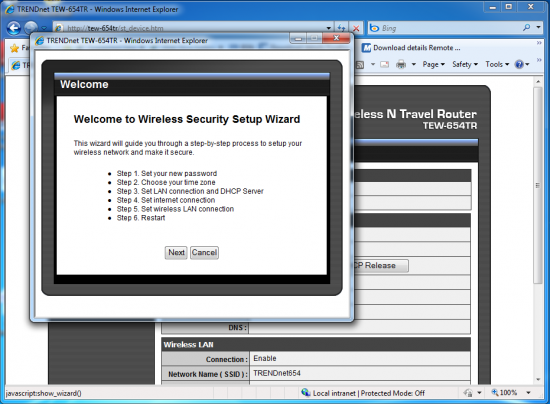Click Local intranet security zone indicator

[363, 393]
